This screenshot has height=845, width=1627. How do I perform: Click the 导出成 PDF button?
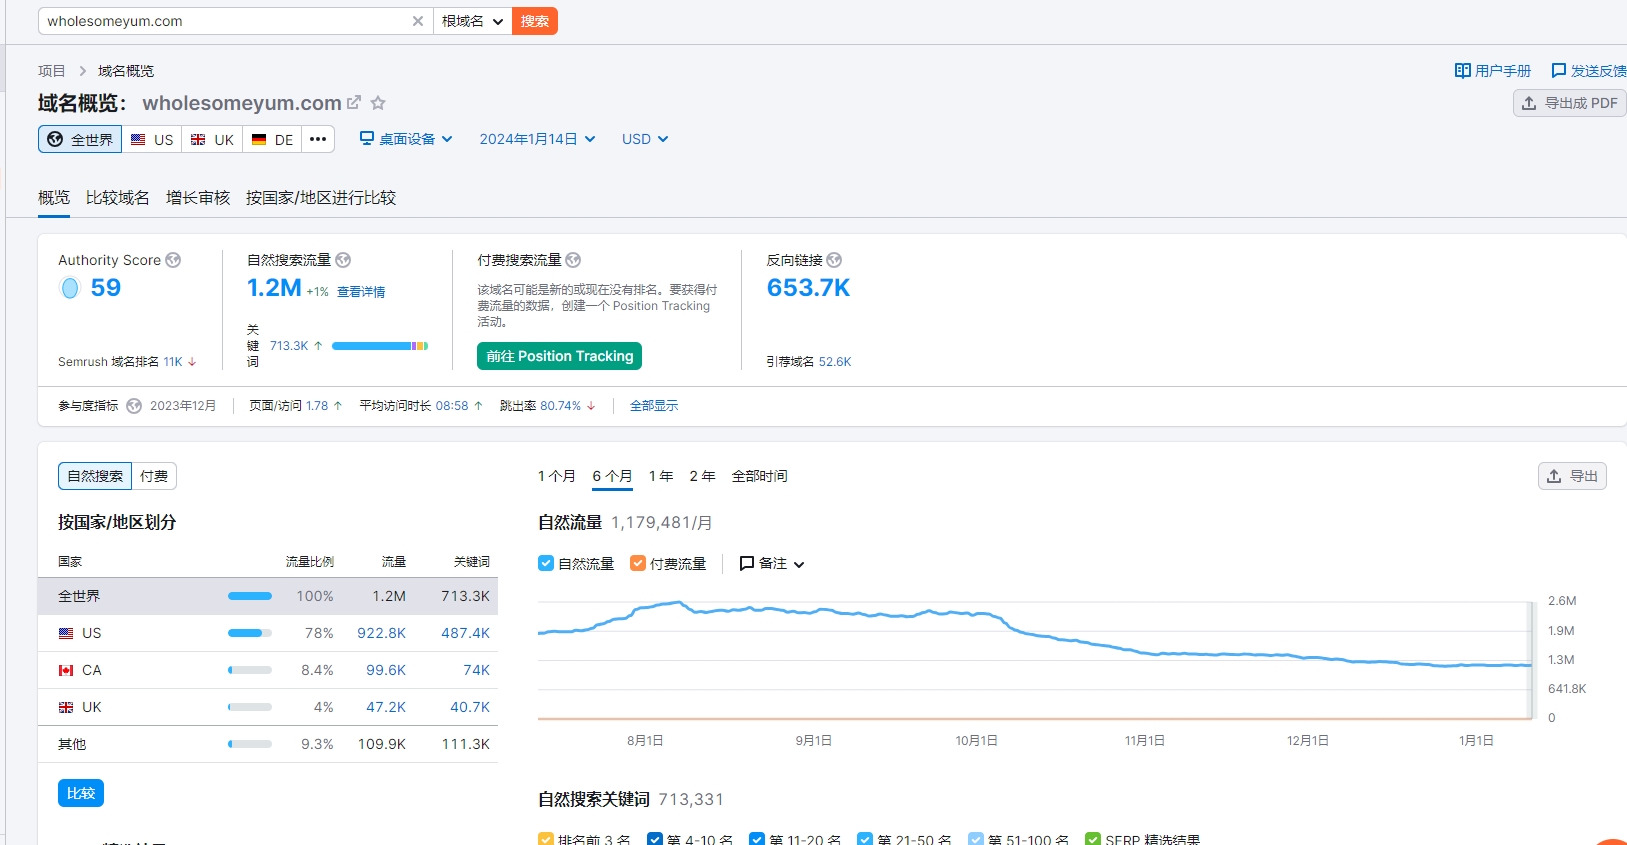click(x=1569, y=103)
